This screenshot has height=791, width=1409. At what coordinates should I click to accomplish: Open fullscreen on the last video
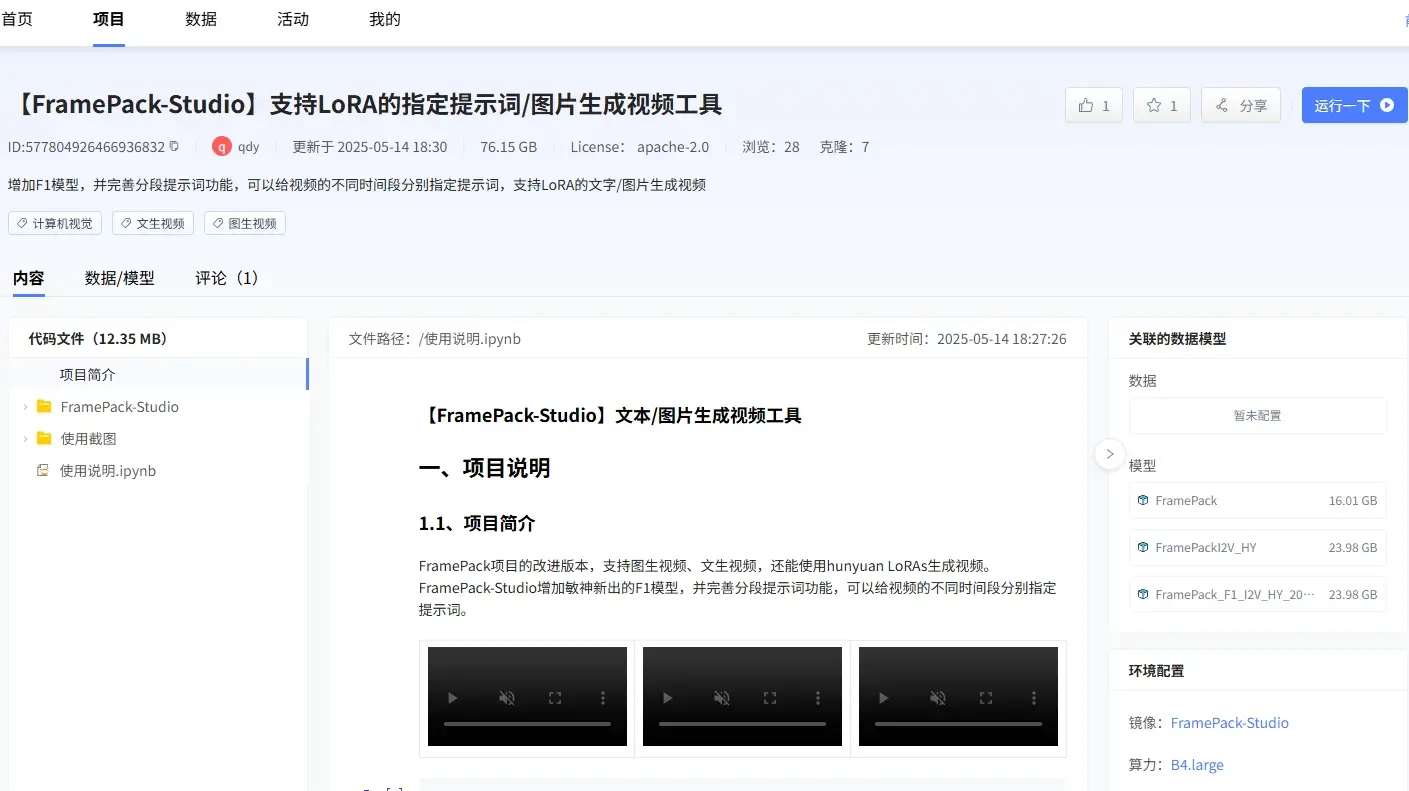tap(986, 698)
